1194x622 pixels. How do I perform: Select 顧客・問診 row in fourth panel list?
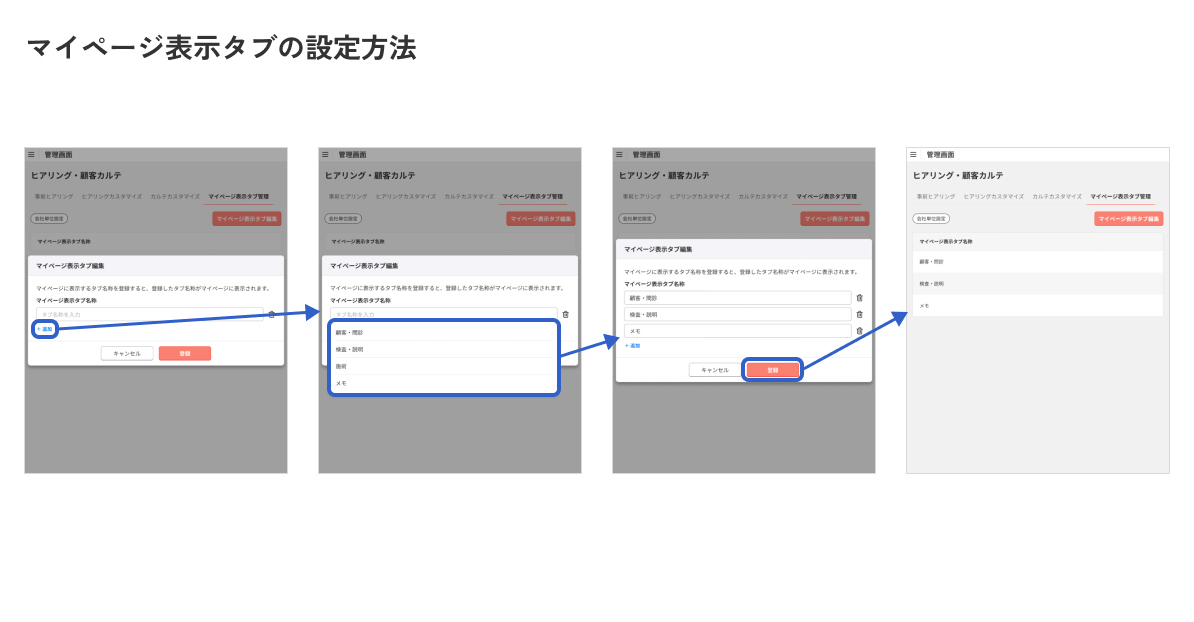pos(1038,261)
